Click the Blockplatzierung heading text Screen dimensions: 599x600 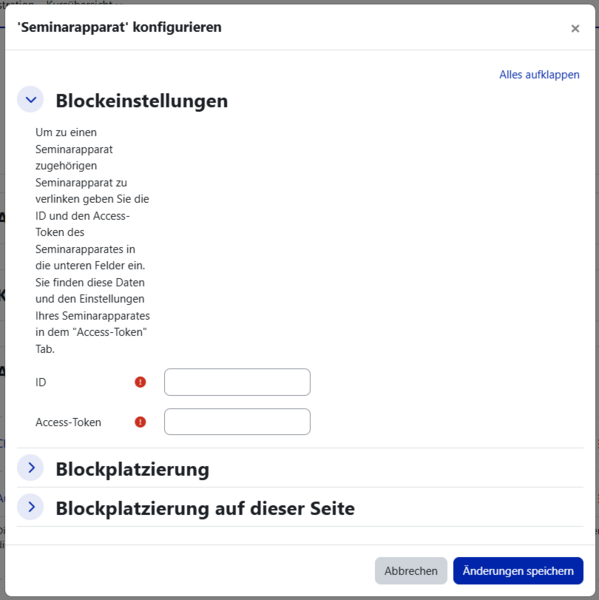coord(132,469)
